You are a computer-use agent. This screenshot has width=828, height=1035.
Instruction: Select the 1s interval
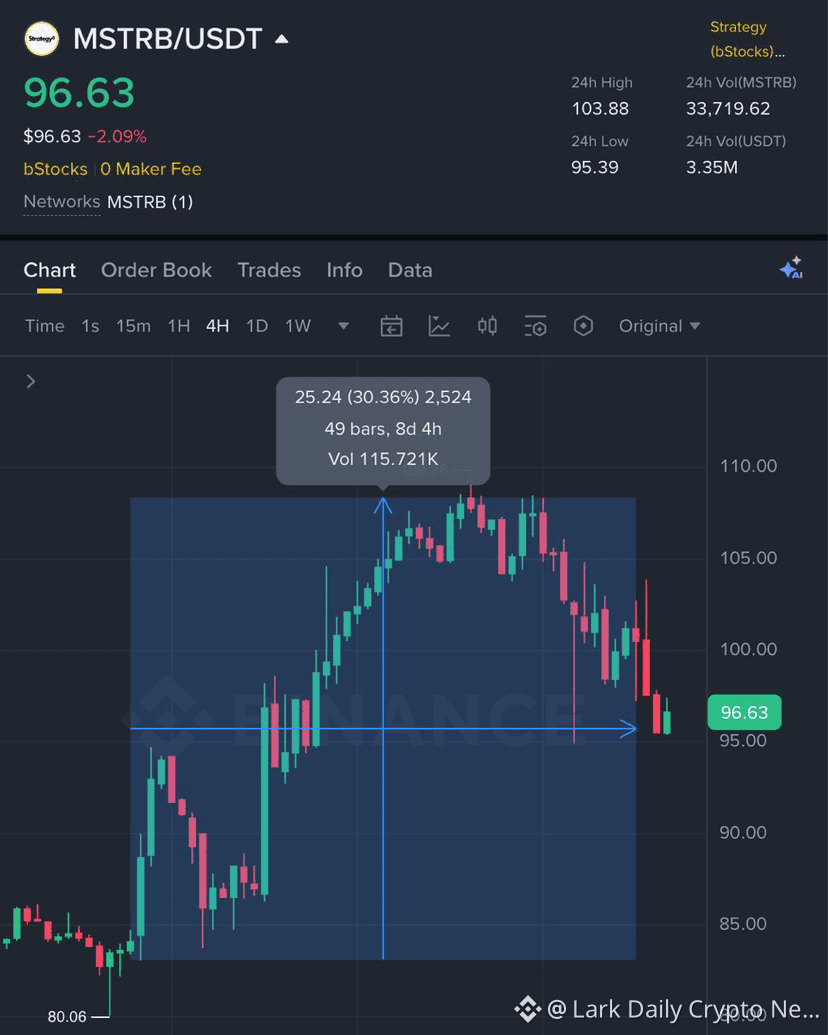[x=90, y=326]
